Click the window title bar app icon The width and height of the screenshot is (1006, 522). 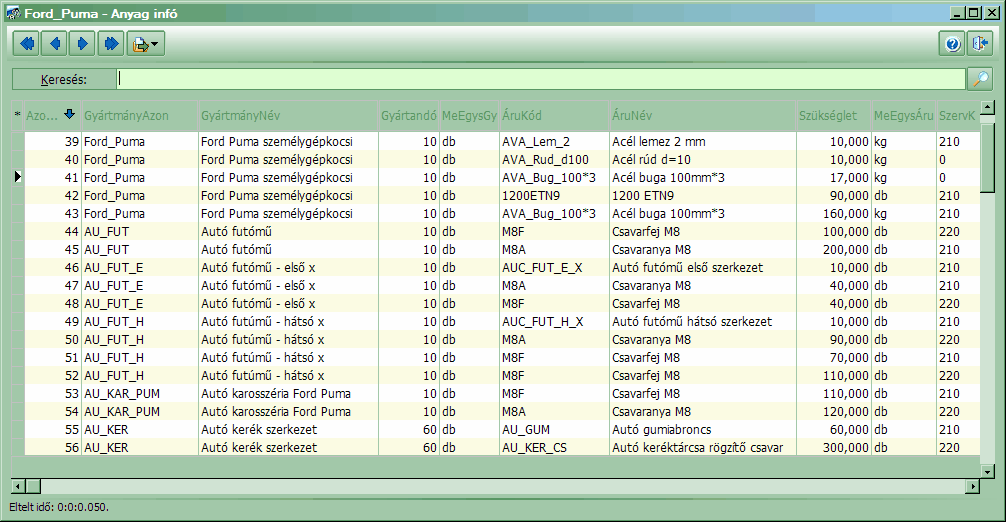pyautogui.click(x=13, y=13)
